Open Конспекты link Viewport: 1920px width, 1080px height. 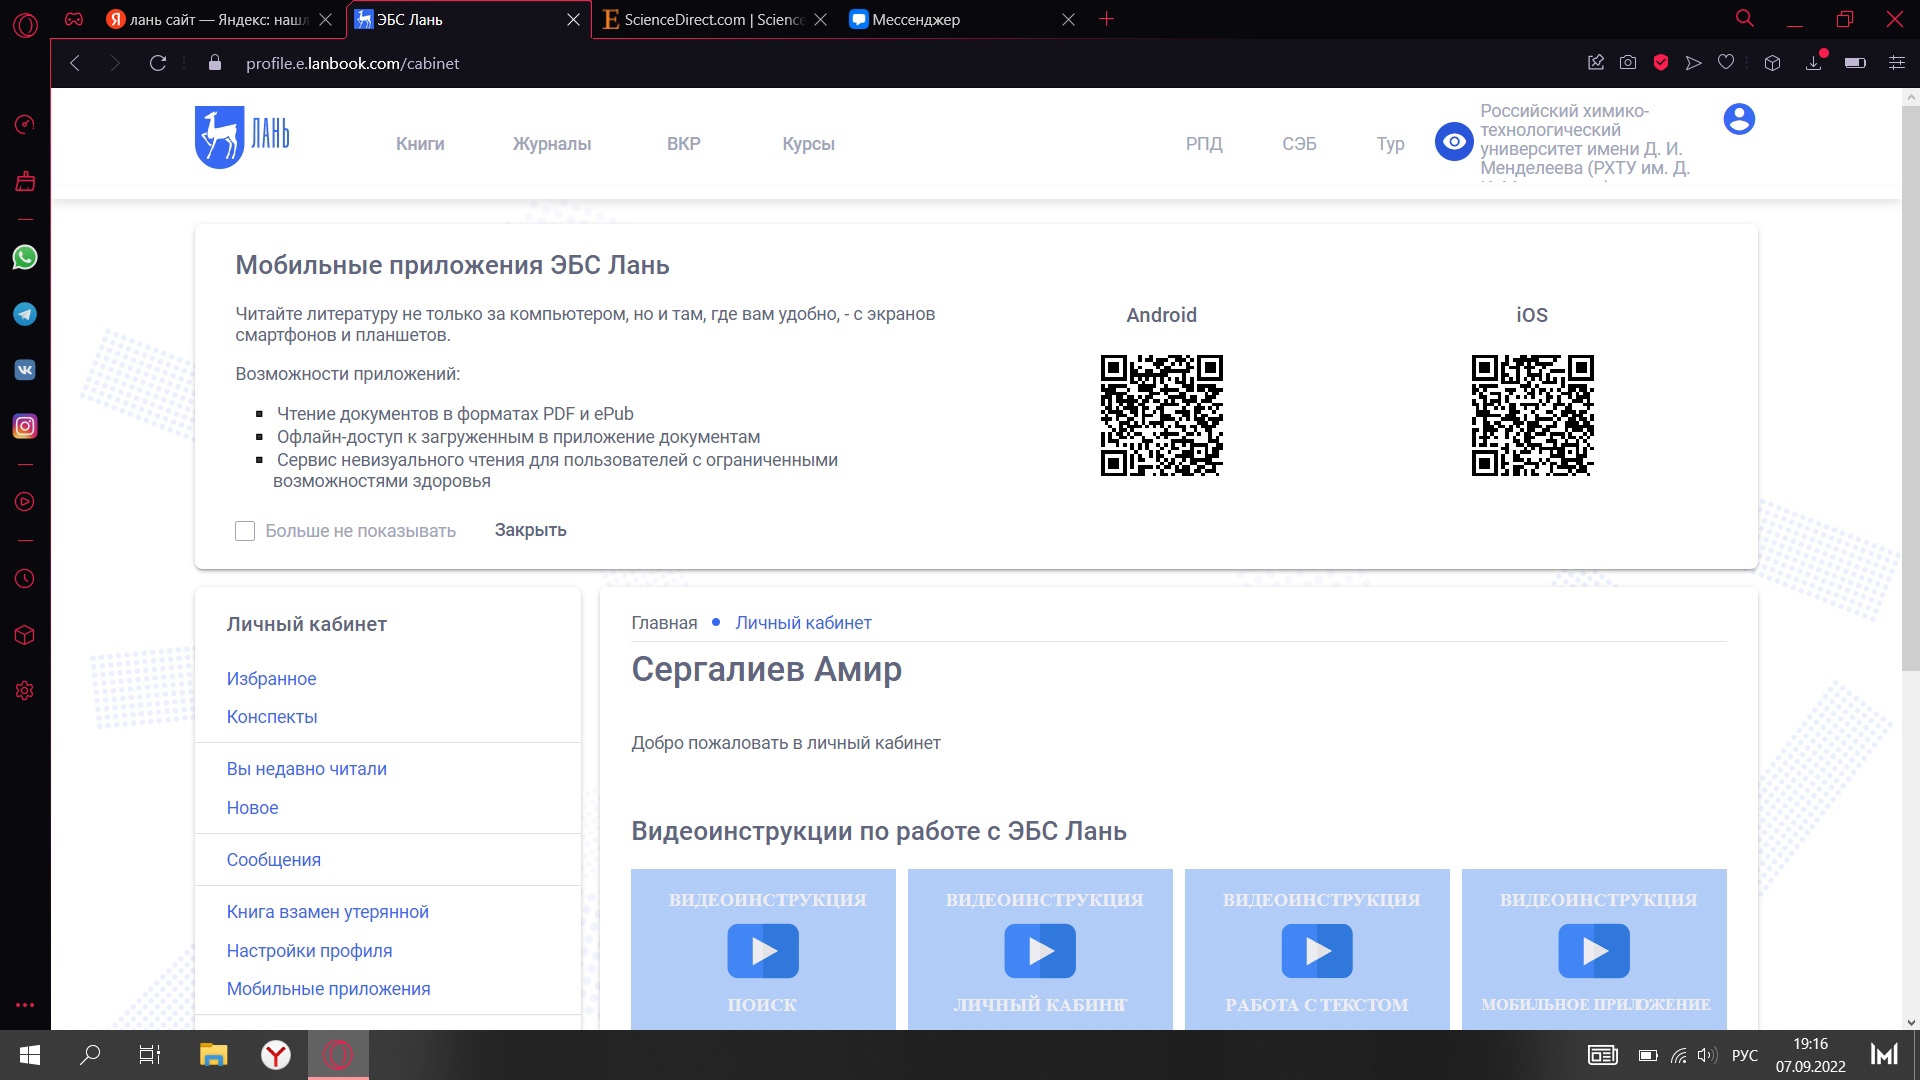pyautogui.click(x=272, y=717)
